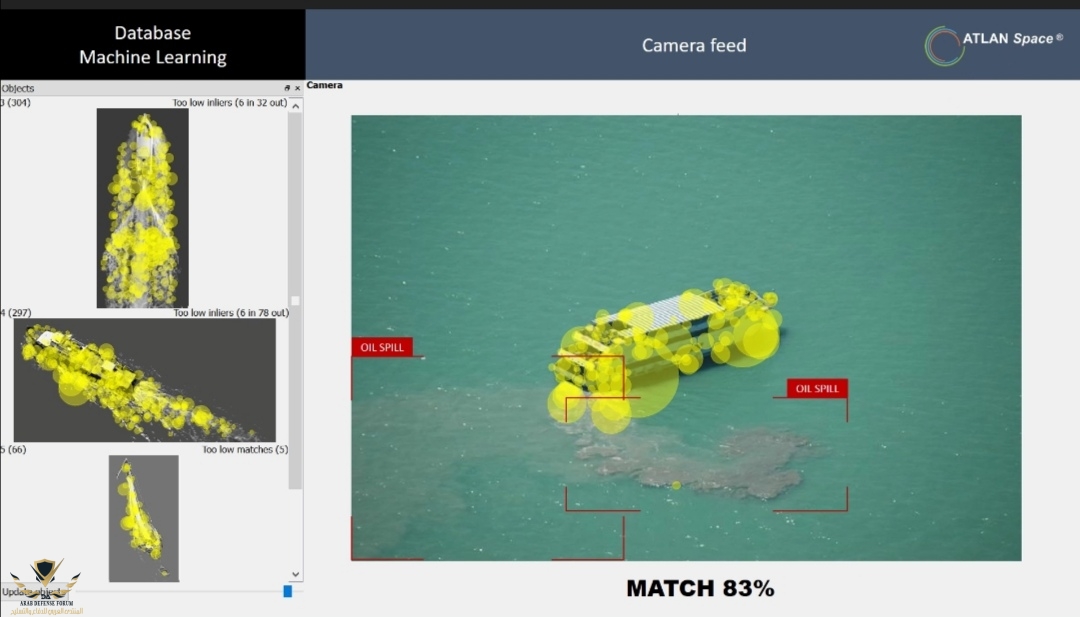The height and width of the screenshot is (617, 1080).
Task: Click the lone yellow keypoint on oil slick
Action: (676, 486)
